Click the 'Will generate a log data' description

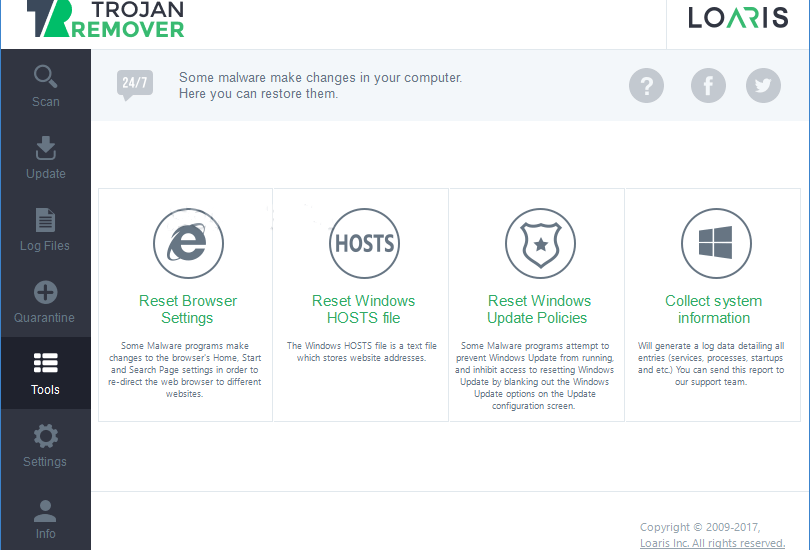[711, 364]
